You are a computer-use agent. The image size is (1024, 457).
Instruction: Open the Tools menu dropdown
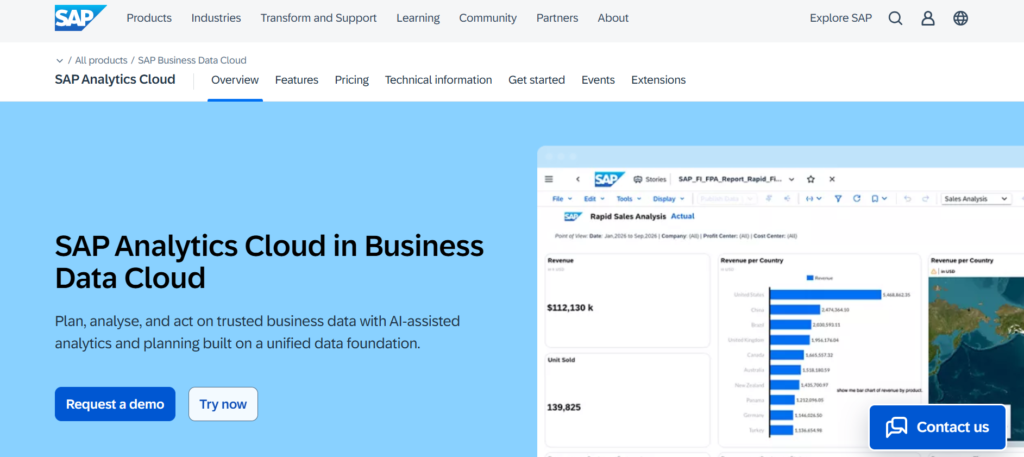pos(629,198)
